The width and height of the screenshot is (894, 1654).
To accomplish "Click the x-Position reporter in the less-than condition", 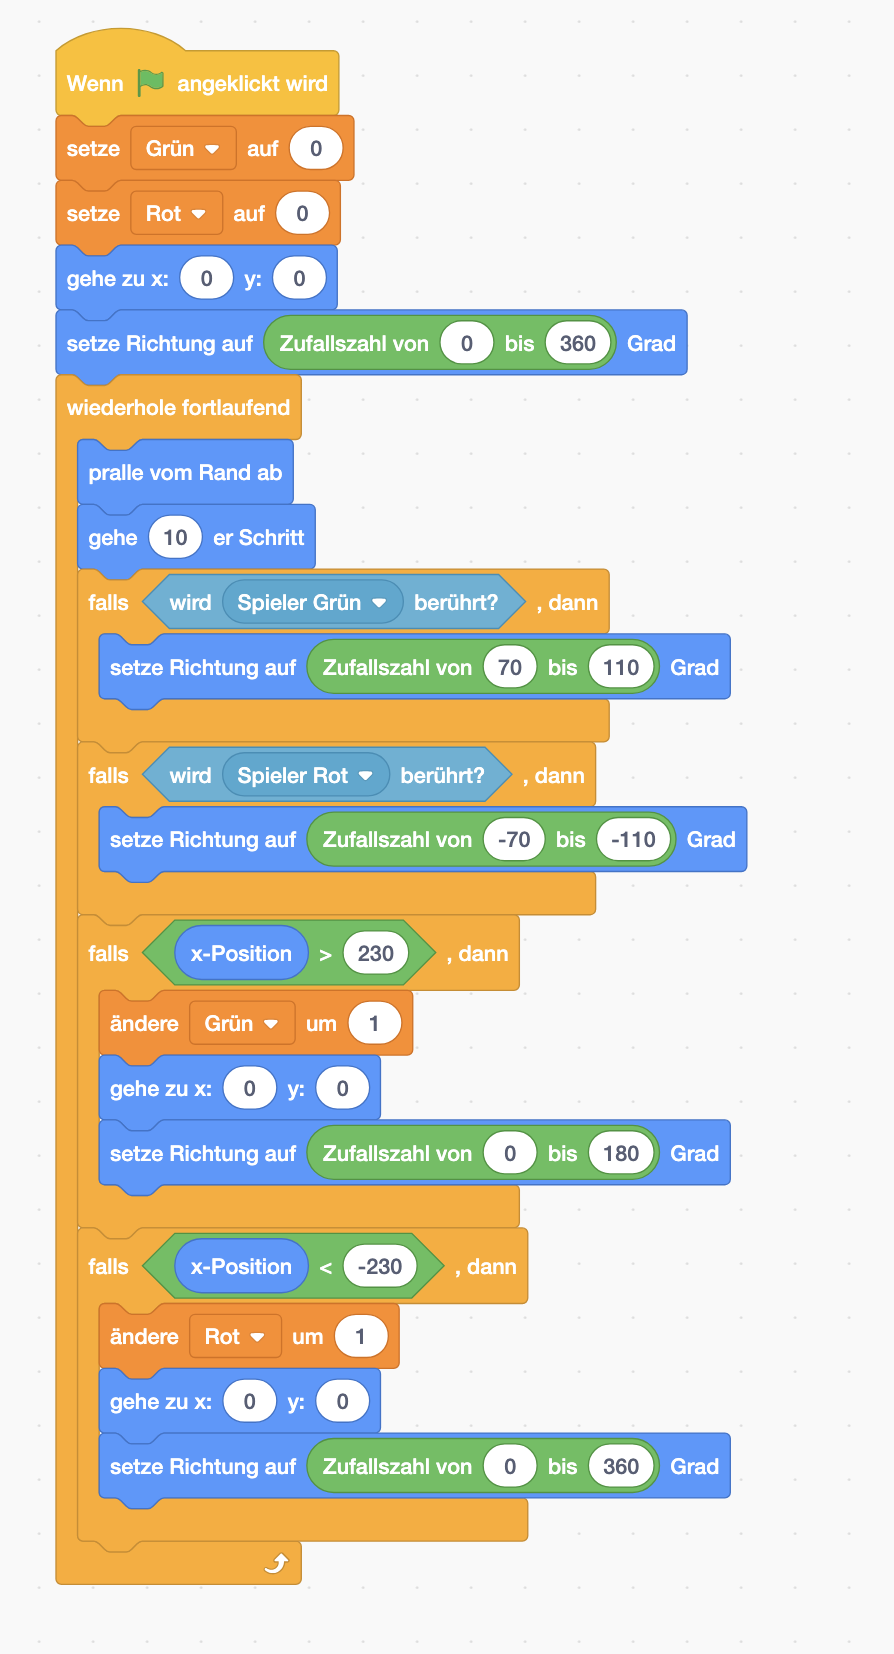I will pos(241,1267).
